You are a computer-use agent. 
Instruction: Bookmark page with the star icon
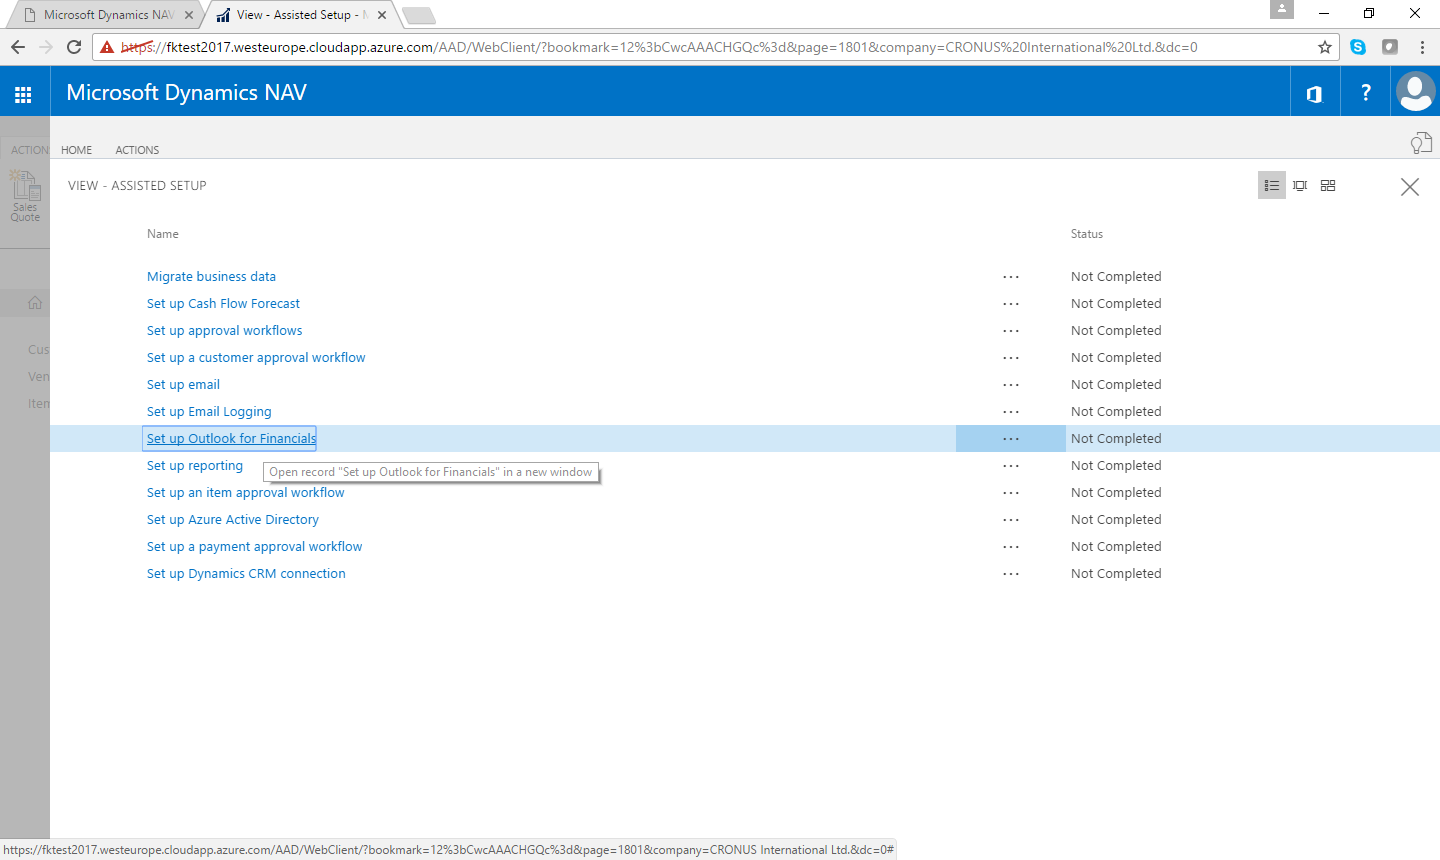tap(1325, 47)
